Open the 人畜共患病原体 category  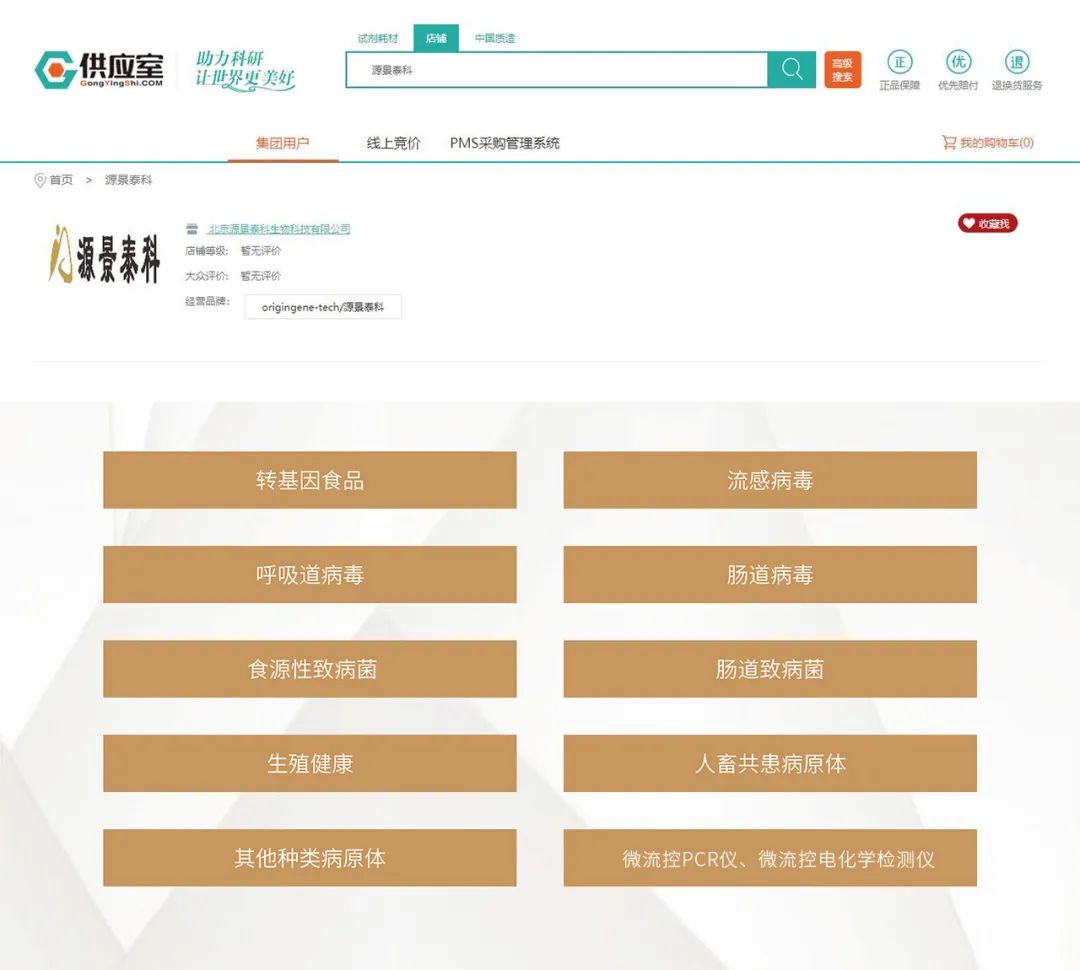point(770,763)
